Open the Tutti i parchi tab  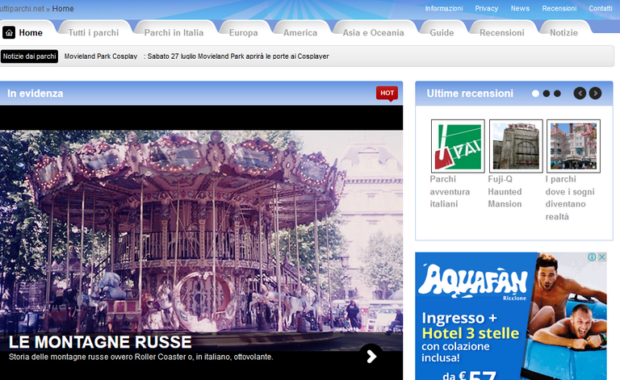click(93, 33)
